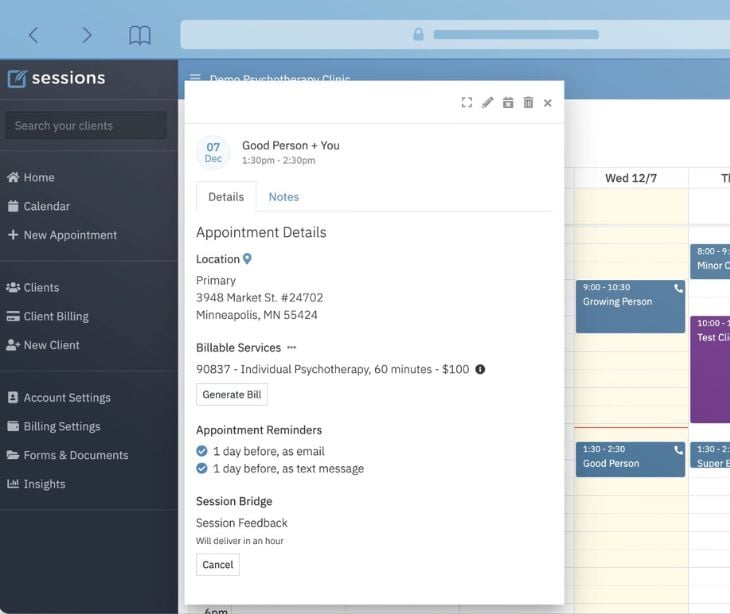Click the trash delete appointment icon
Viewport: 730px width, 614px height.
tap(528, 102)
